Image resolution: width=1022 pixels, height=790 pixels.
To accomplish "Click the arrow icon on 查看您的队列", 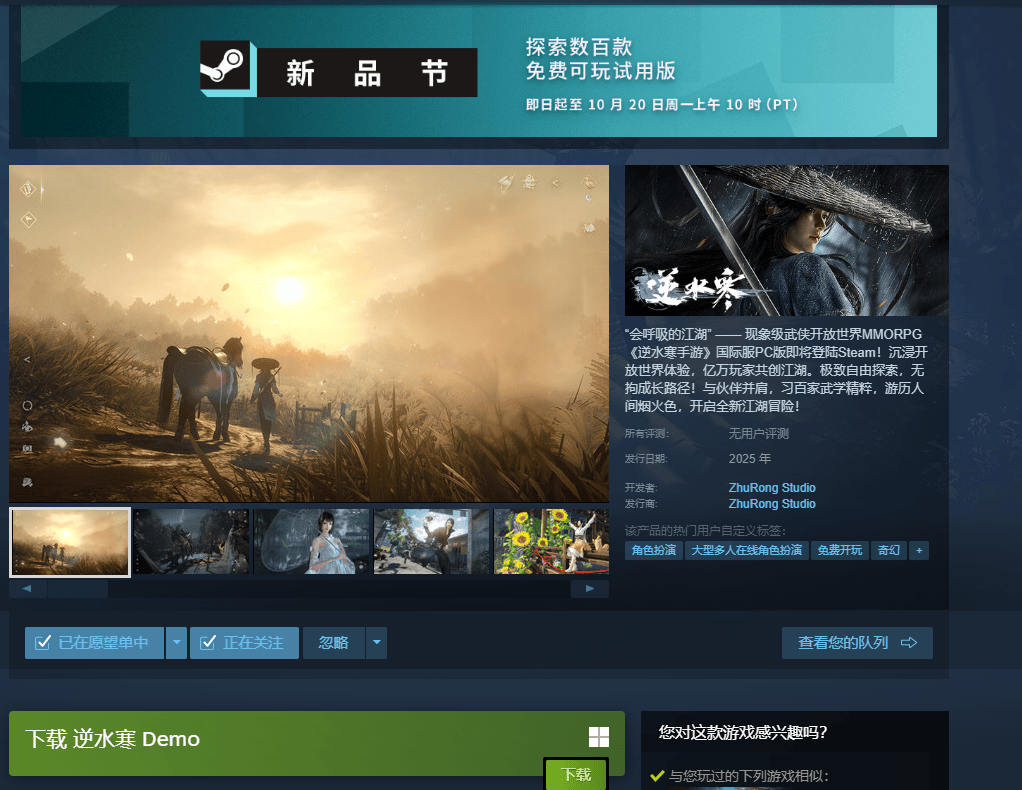I will (x=908, y=643).
